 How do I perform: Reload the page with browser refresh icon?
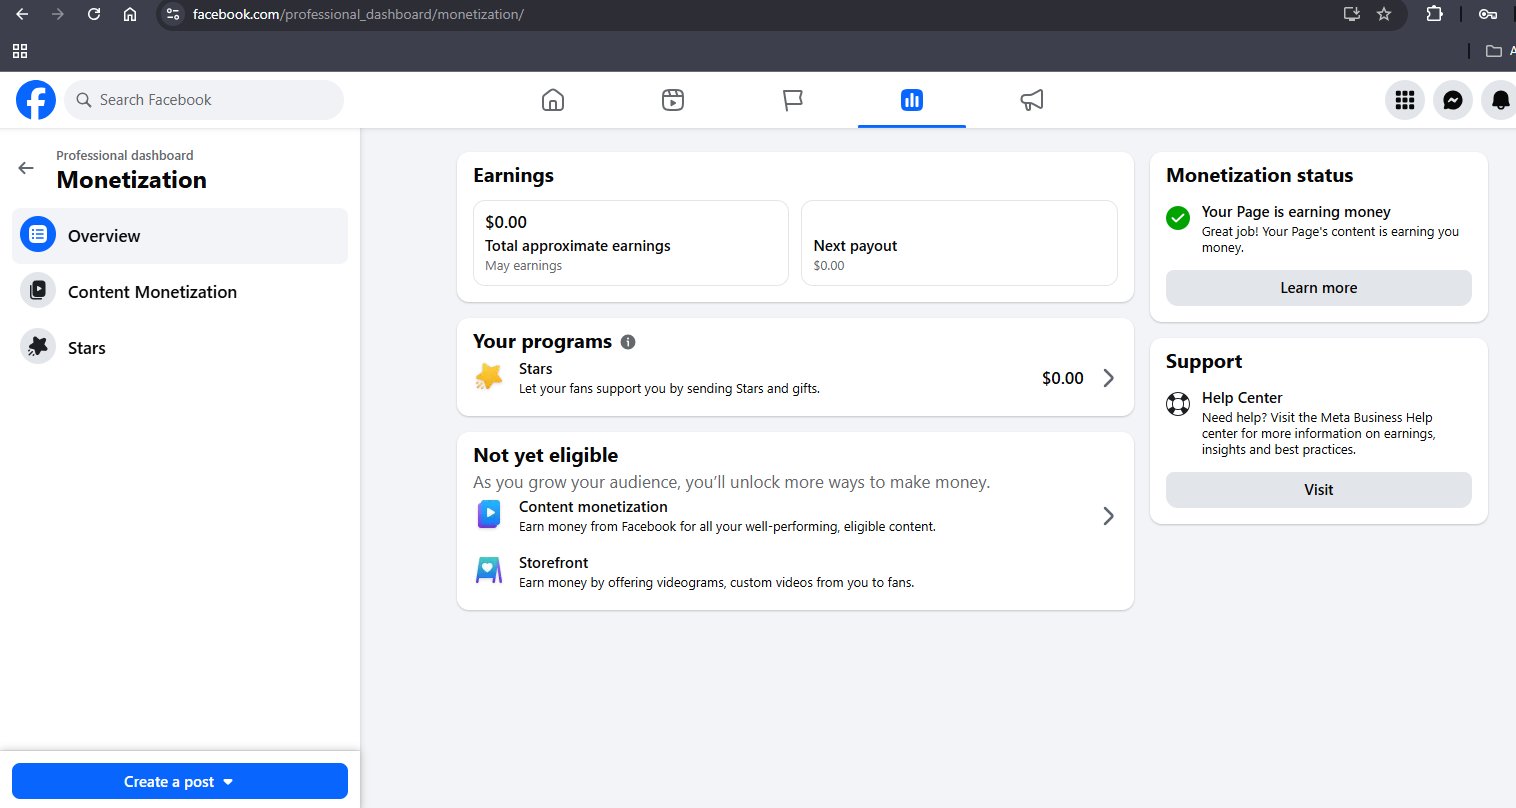click(x=94, y=14)
